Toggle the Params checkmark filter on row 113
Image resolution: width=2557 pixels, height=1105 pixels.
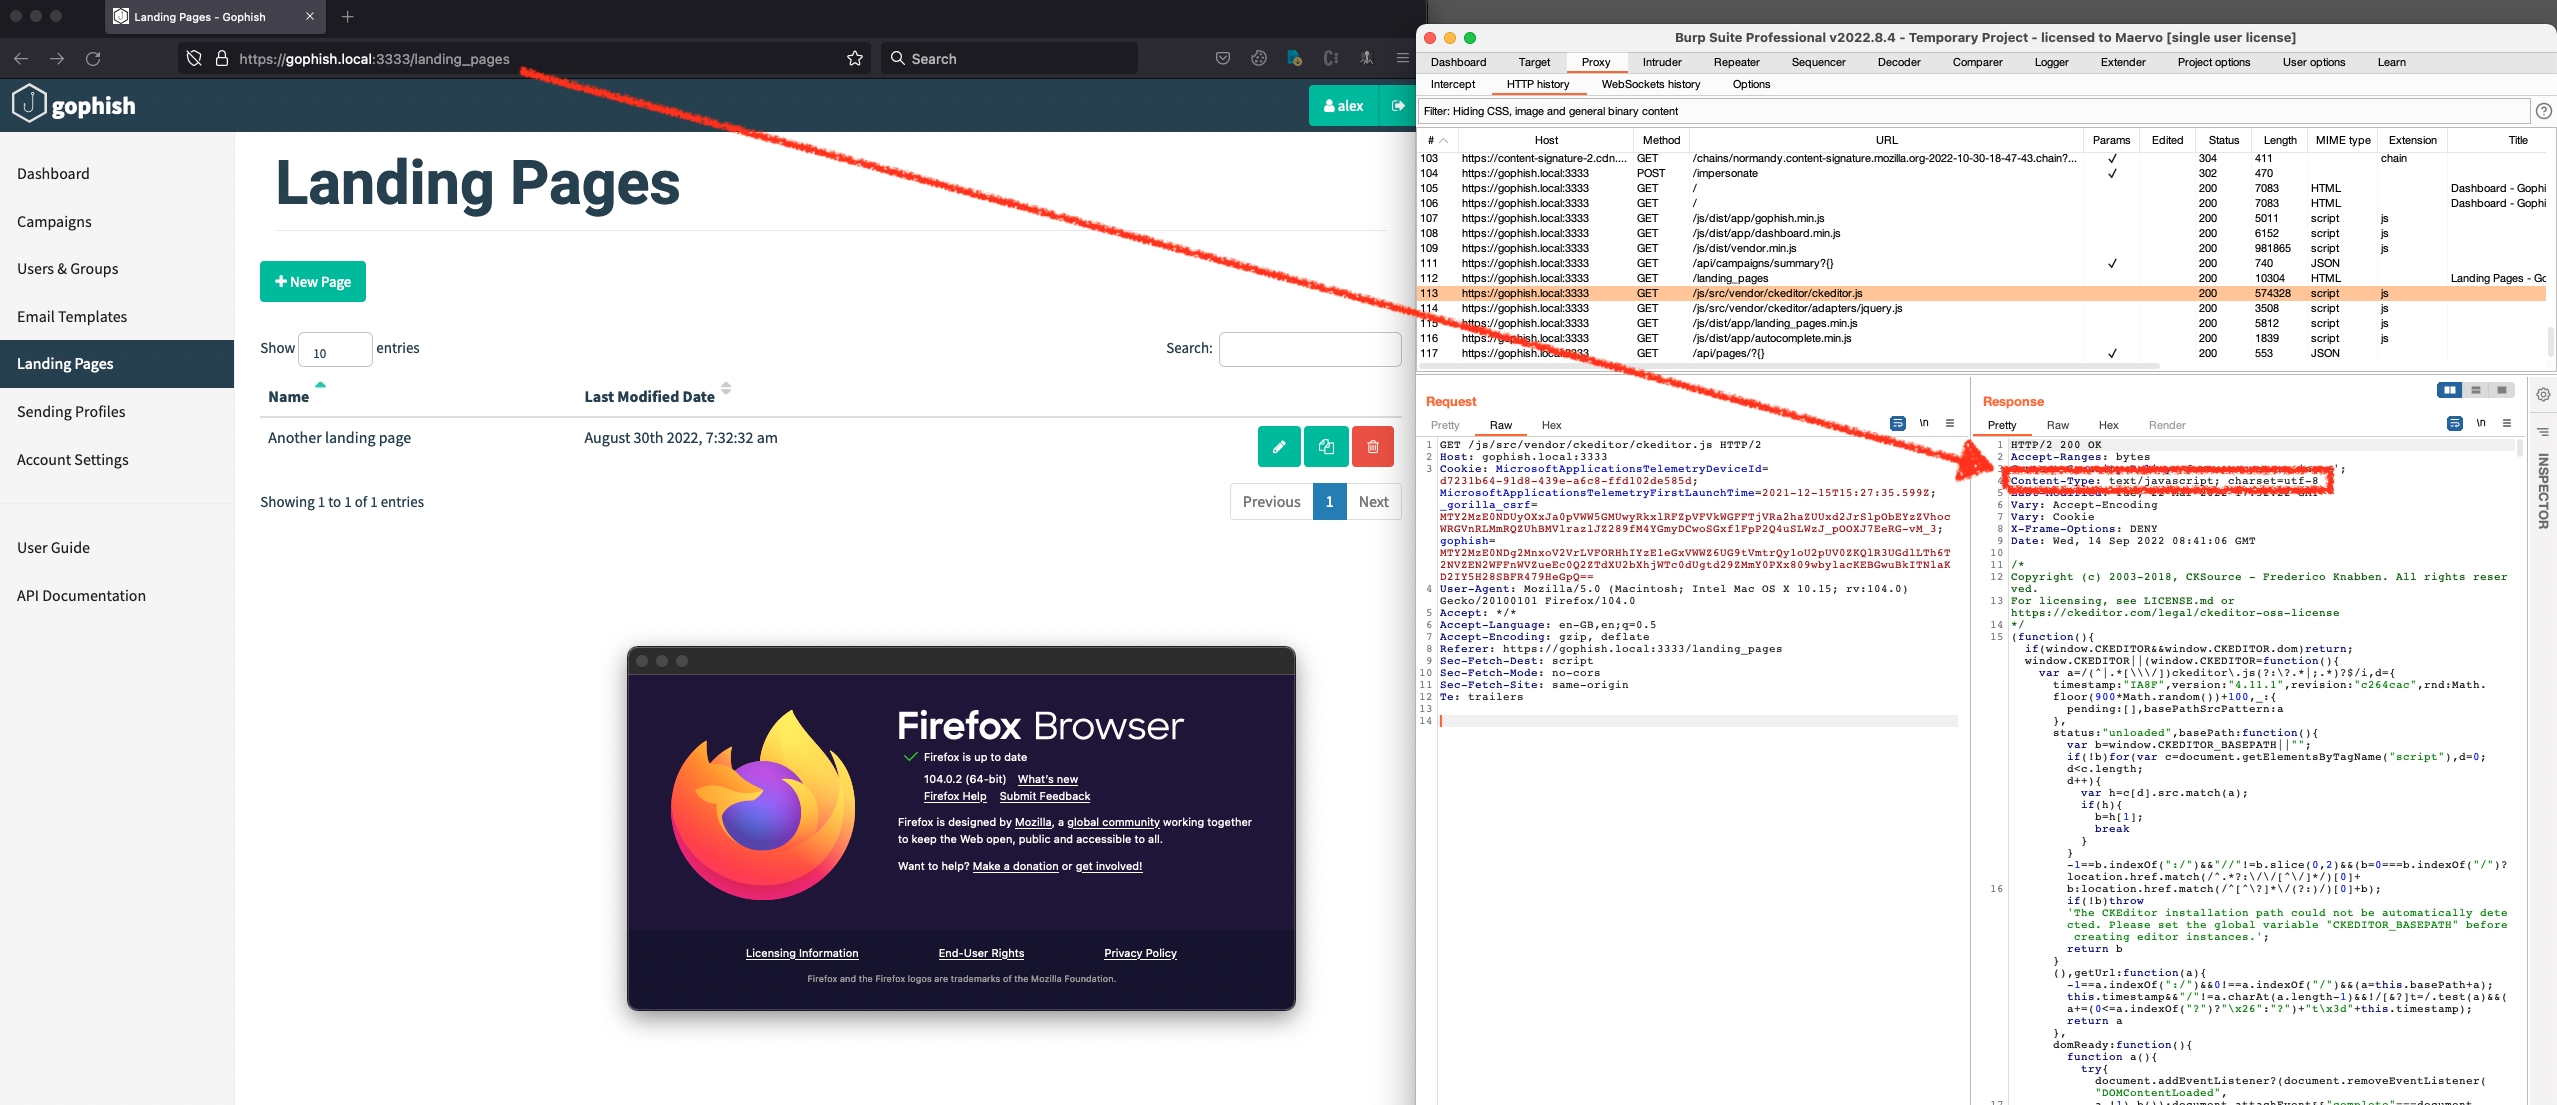tap(2113, 293)
